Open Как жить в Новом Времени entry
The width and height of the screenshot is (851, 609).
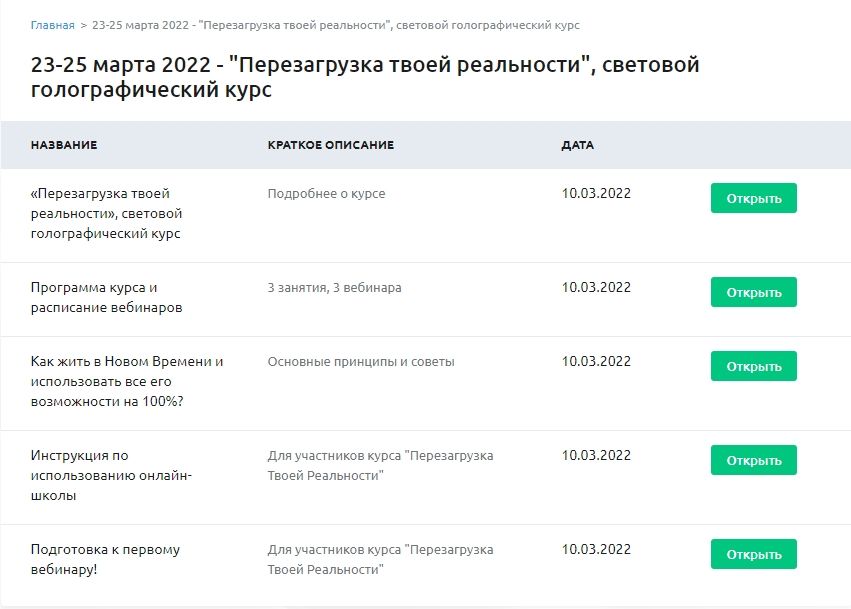(753, 366)
